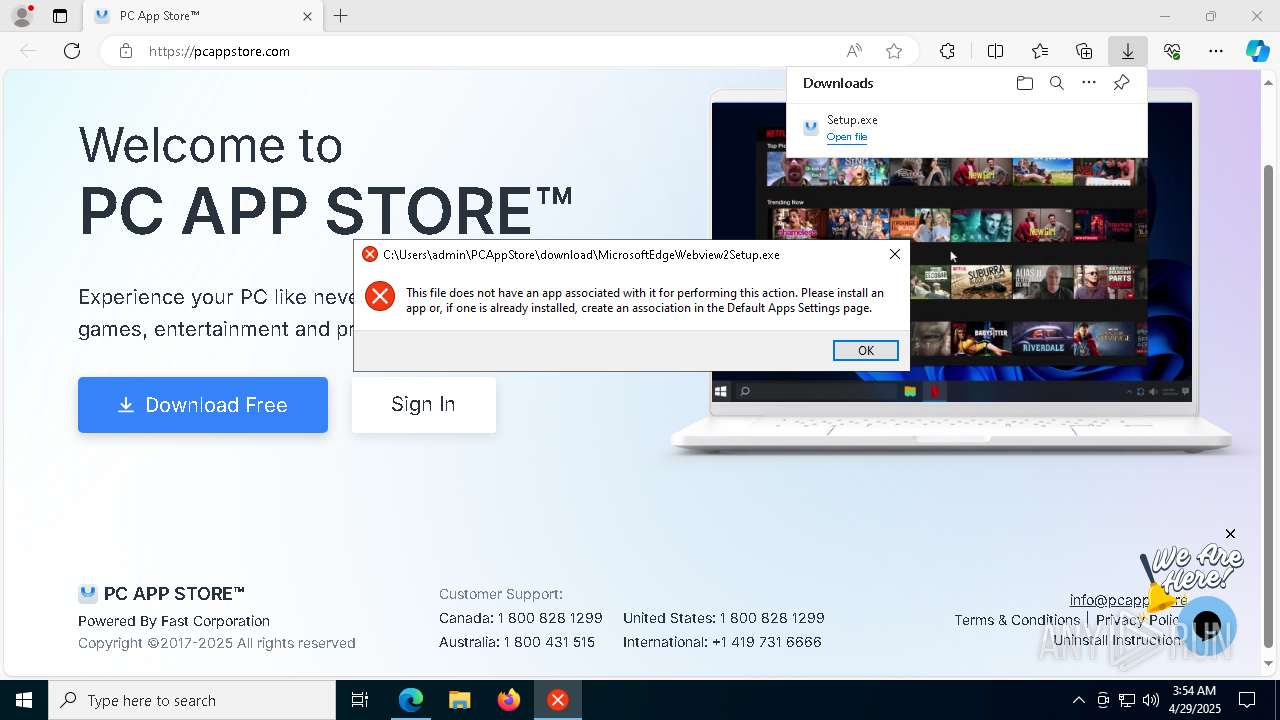Open the notification center icon
1280x720 pixels.
click(1247, 700)
